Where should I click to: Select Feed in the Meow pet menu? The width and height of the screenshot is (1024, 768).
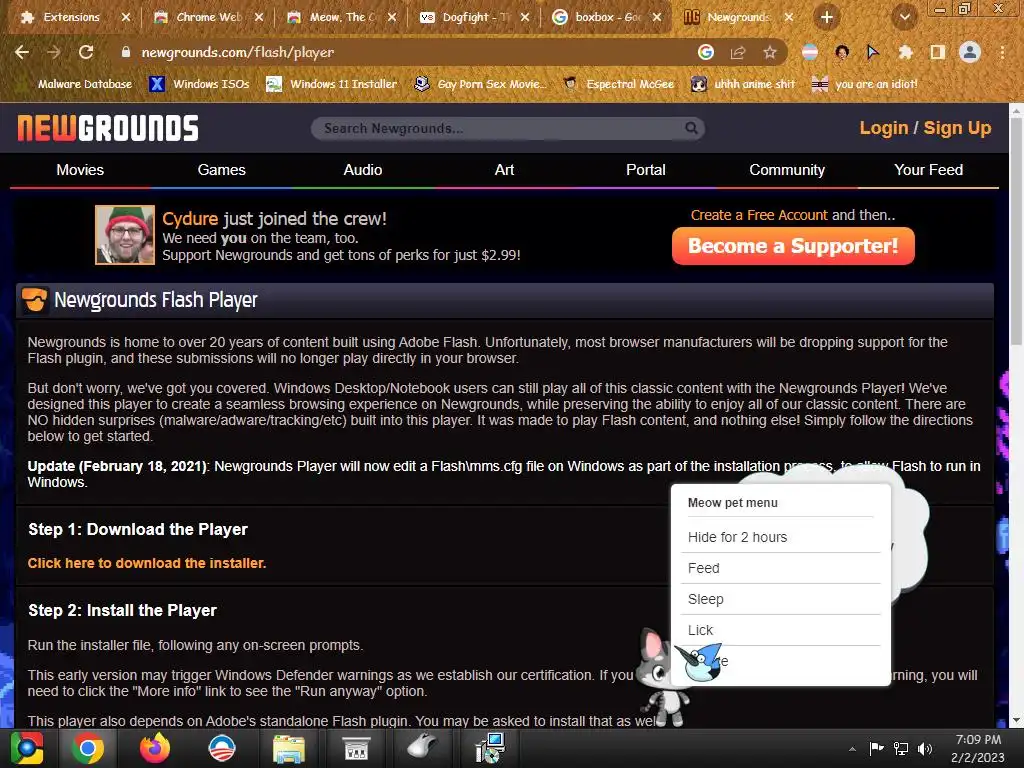pos(780,568)
